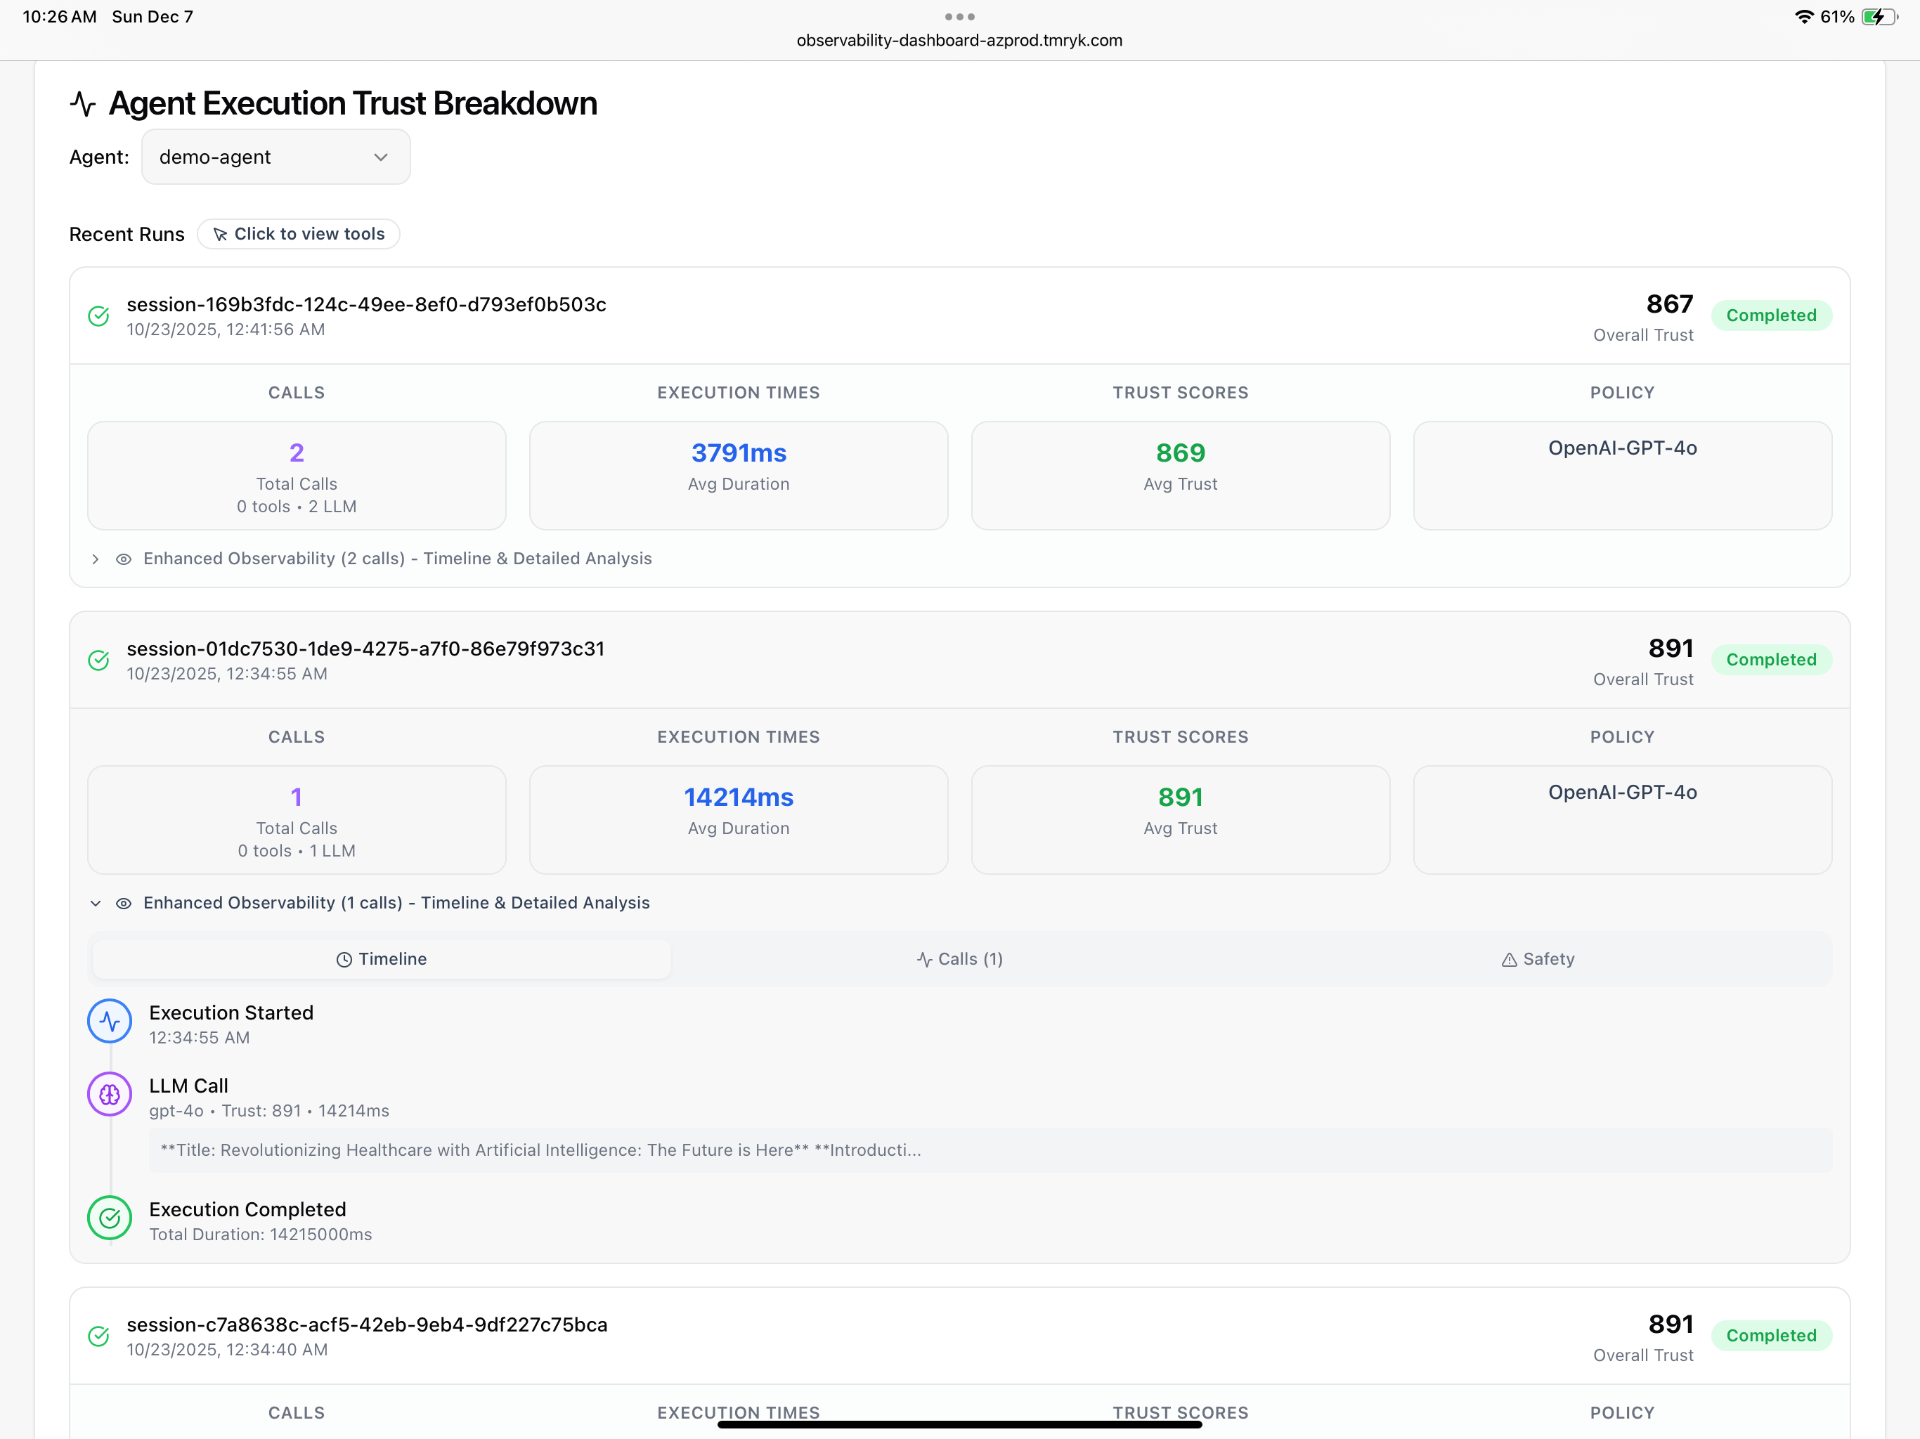Click the eye icon beside Enhanced Observability (2 calls)
1920x1439 pixels.
124,559
